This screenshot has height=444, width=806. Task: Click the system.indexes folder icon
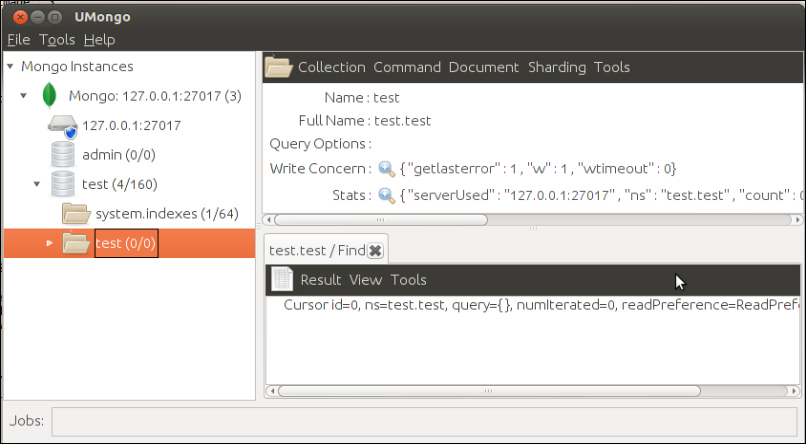[76, 214]
